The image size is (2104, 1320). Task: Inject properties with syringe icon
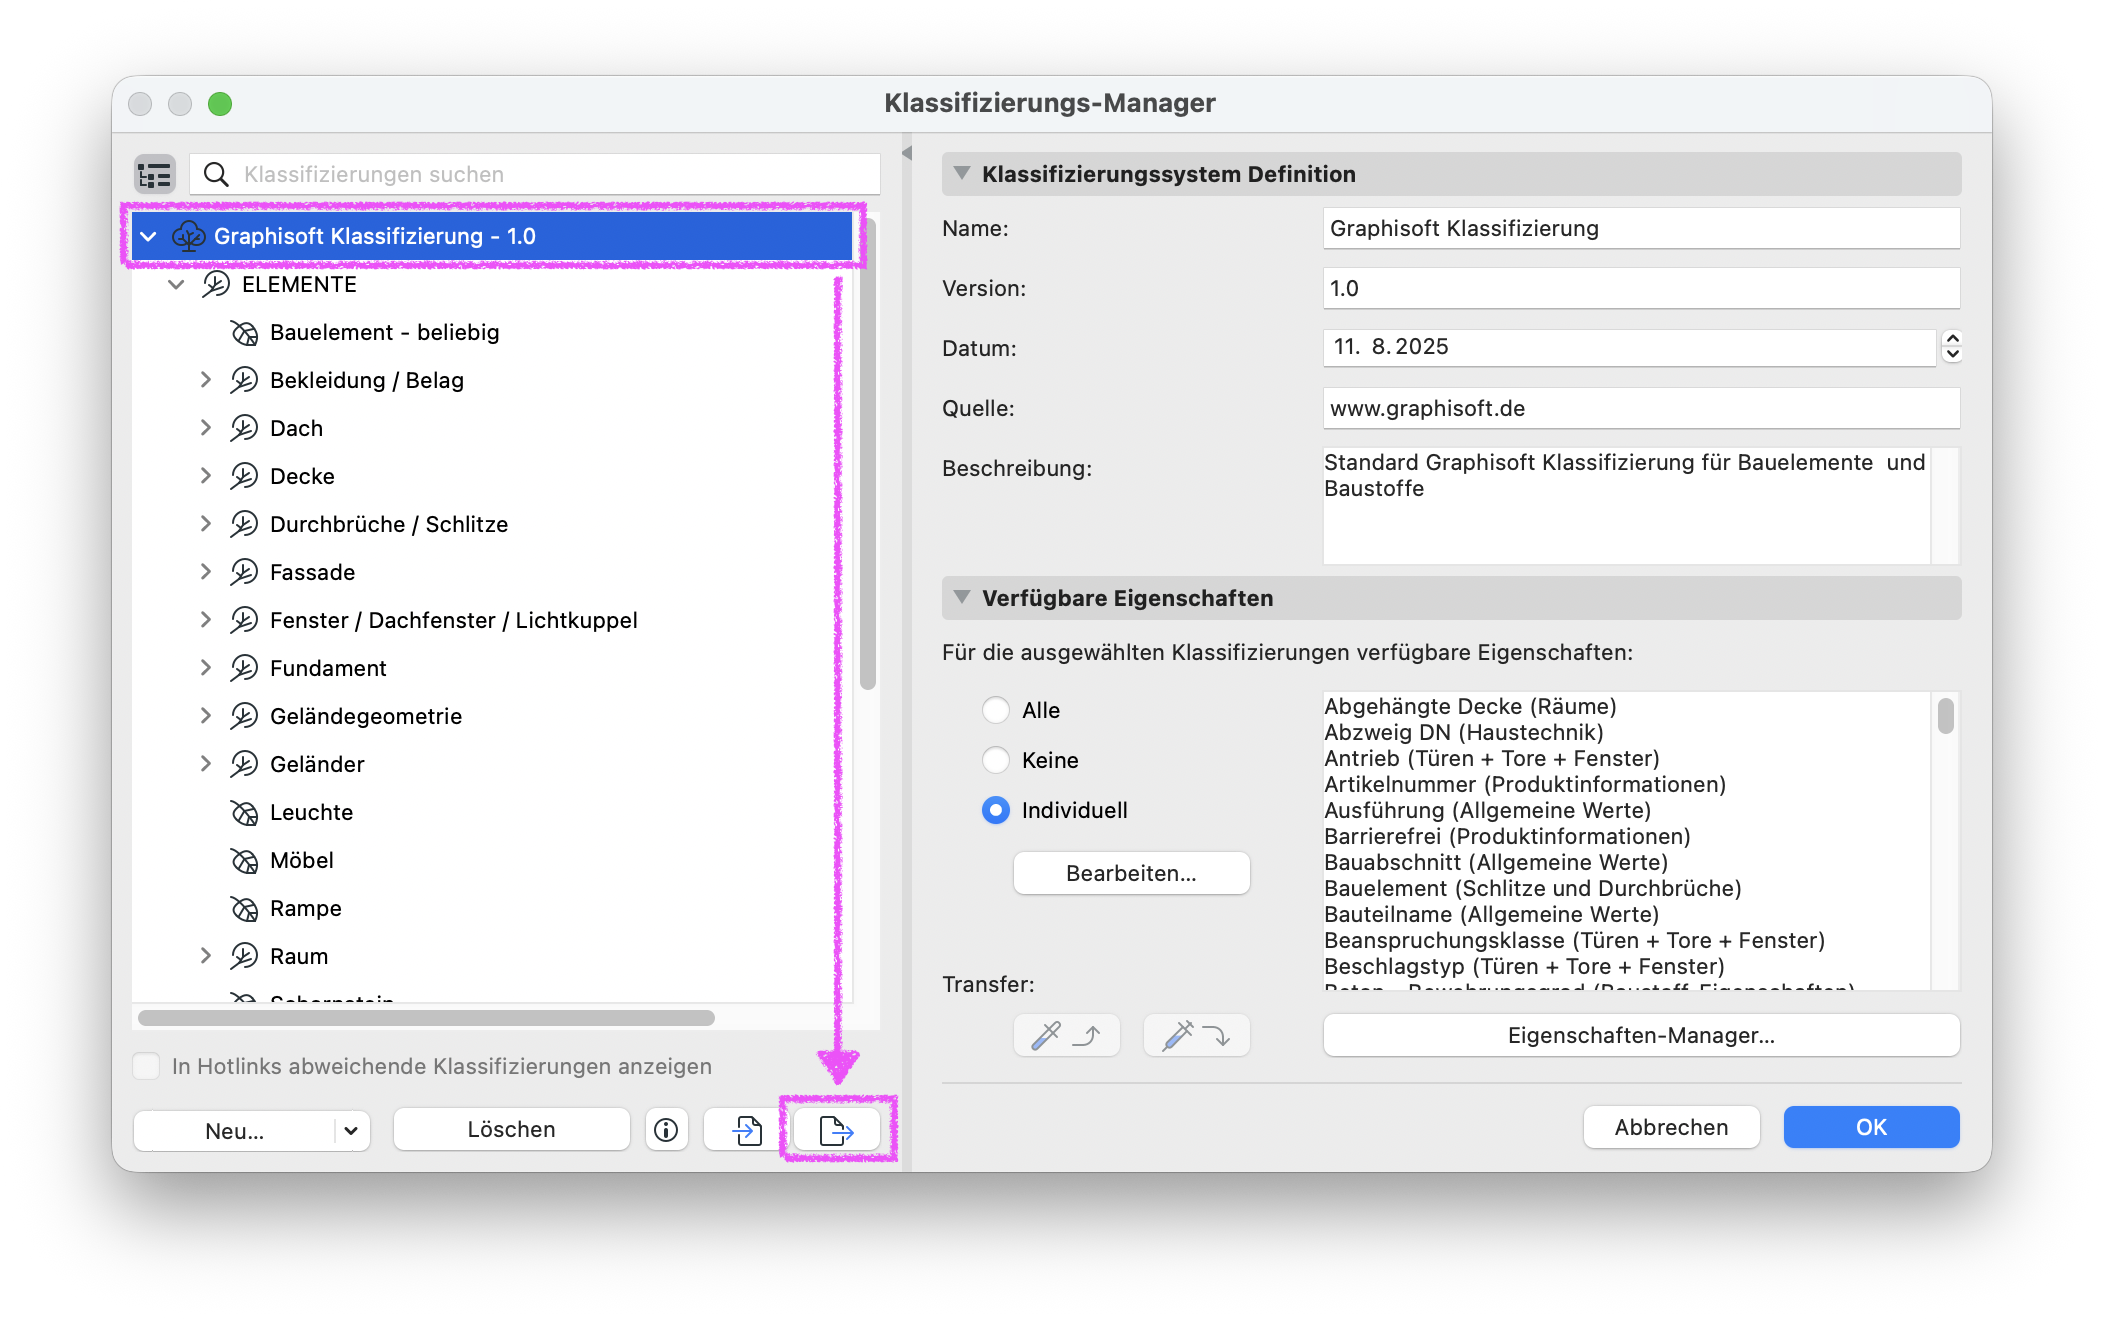point(1196,1035)
